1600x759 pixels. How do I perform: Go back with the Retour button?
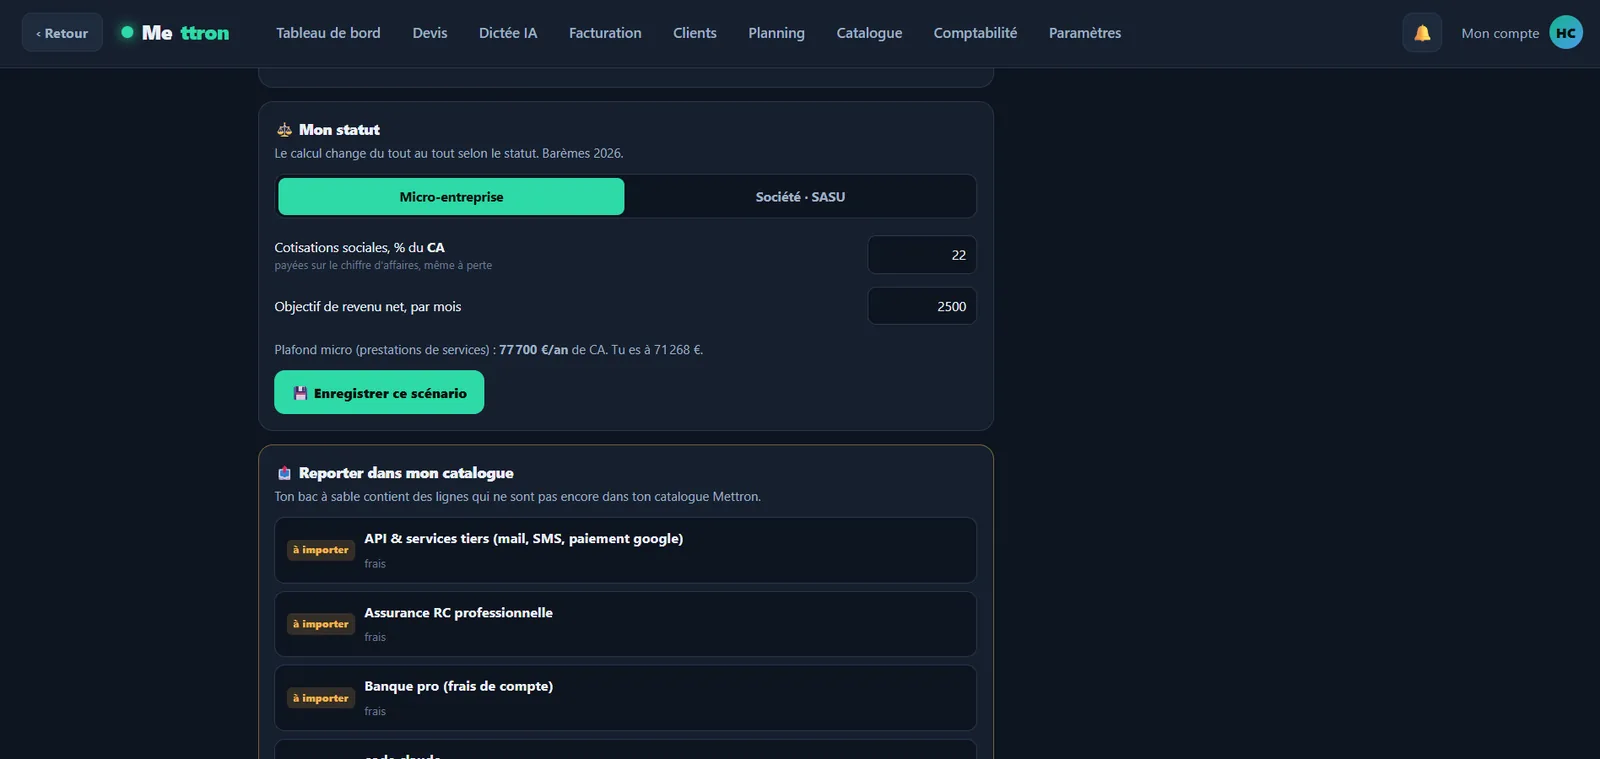[62, 33]
